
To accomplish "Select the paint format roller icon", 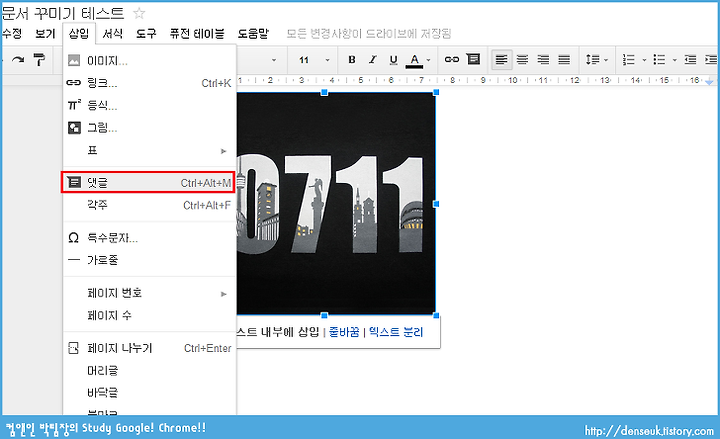I will pos(40,60).
